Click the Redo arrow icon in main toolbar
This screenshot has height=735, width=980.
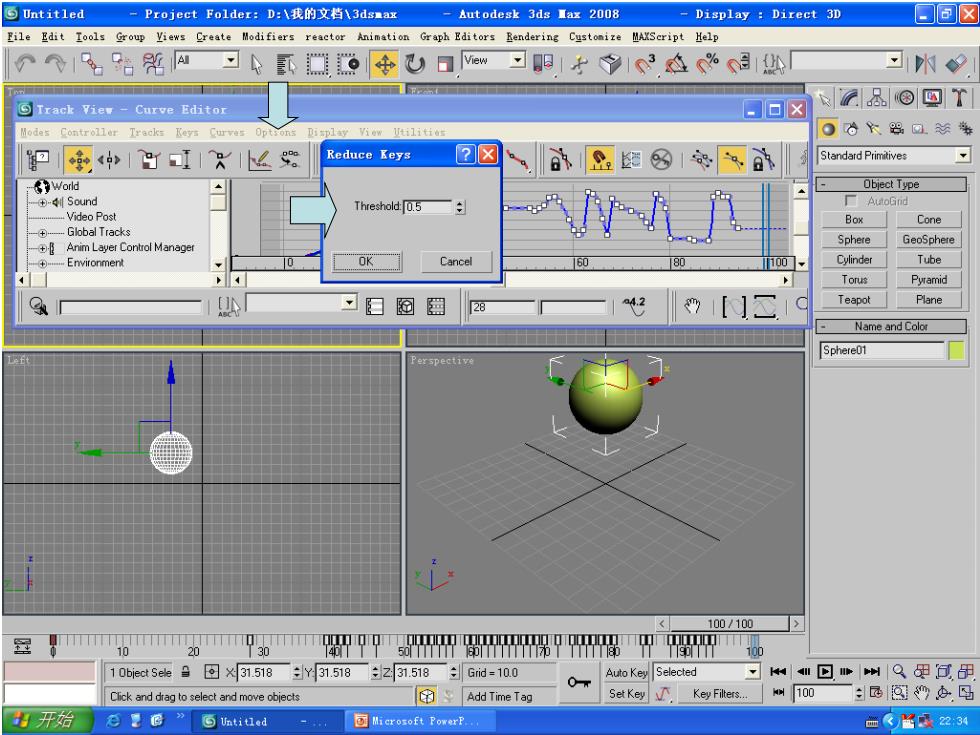(55, 63)
